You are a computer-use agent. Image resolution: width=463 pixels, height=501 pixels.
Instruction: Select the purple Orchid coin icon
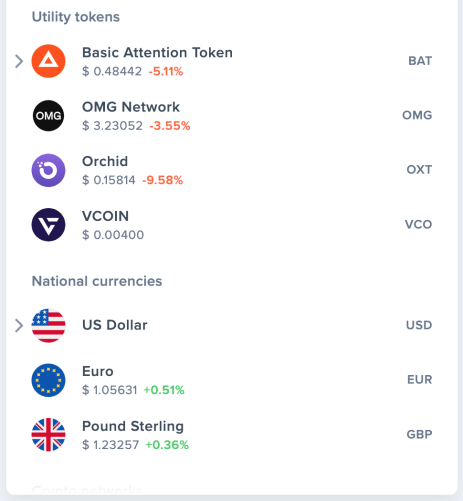point(48,170)
